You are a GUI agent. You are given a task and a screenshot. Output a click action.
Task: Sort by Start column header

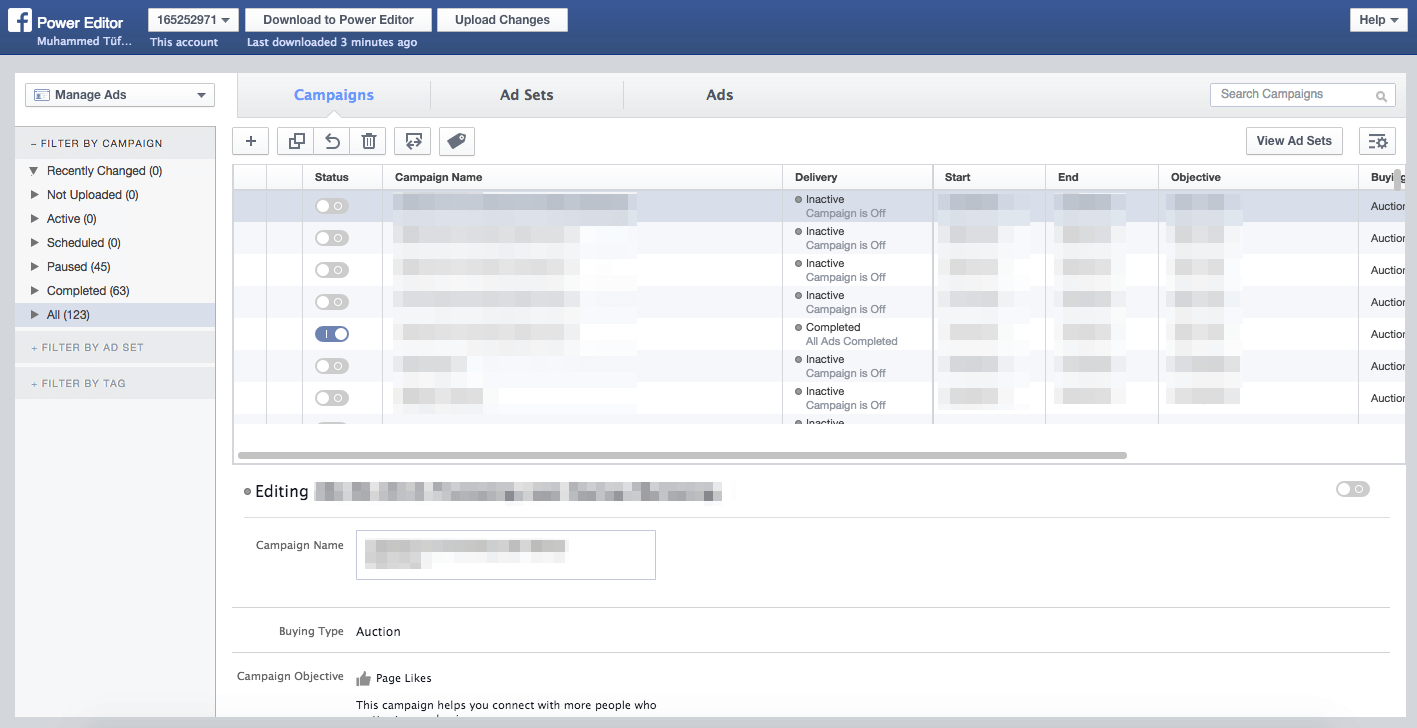coord(989,177)
